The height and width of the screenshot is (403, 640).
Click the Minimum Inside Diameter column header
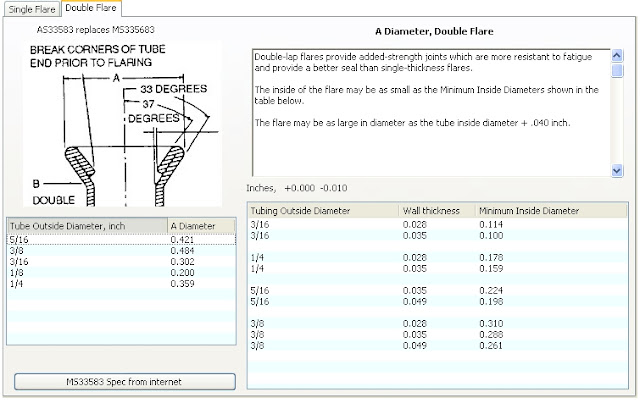point(551,211)
